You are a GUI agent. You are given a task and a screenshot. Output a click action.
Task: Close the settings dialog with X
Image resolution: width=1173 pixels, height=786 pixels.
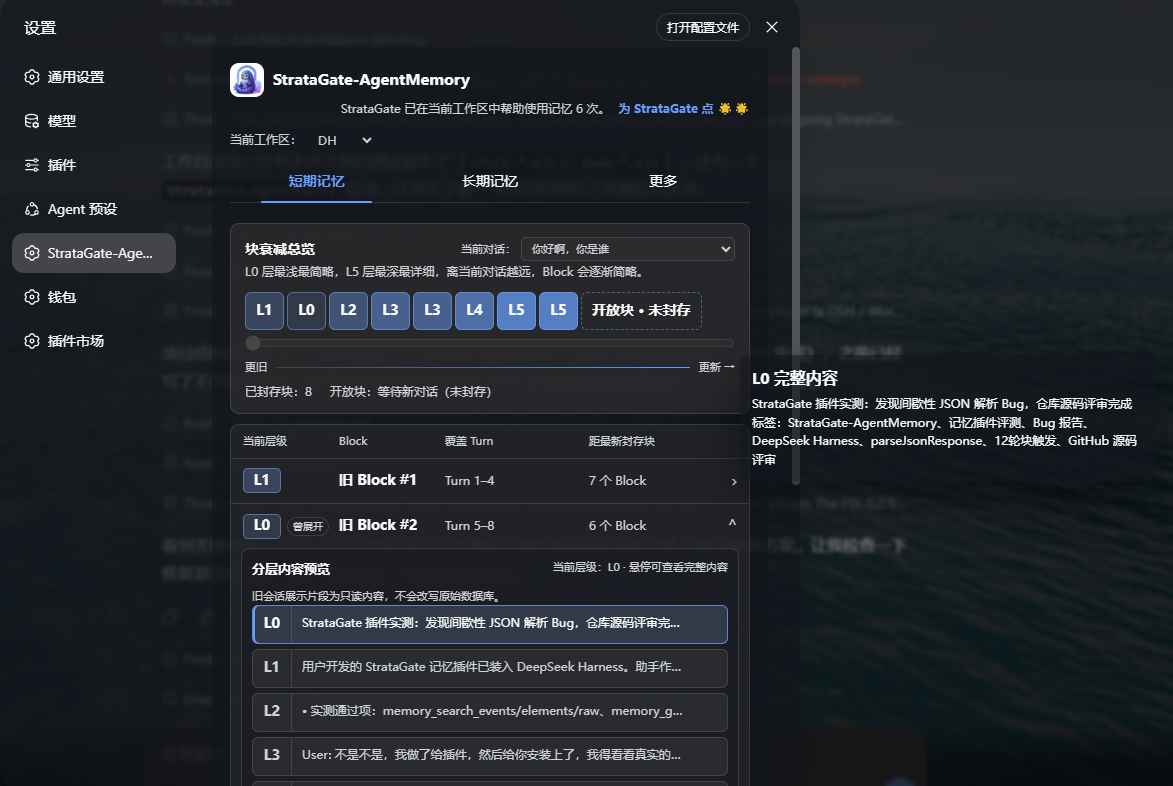pos(772,27)
